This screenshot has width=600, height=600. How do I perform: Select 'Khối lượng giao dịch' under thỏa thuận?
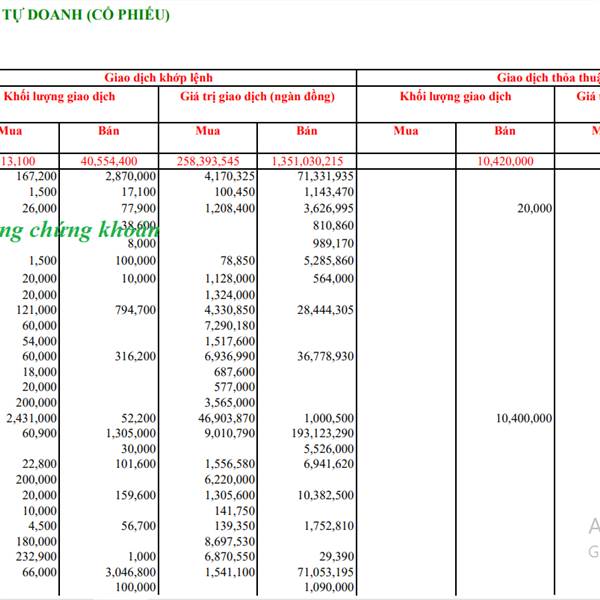click(x=455, y=96)
